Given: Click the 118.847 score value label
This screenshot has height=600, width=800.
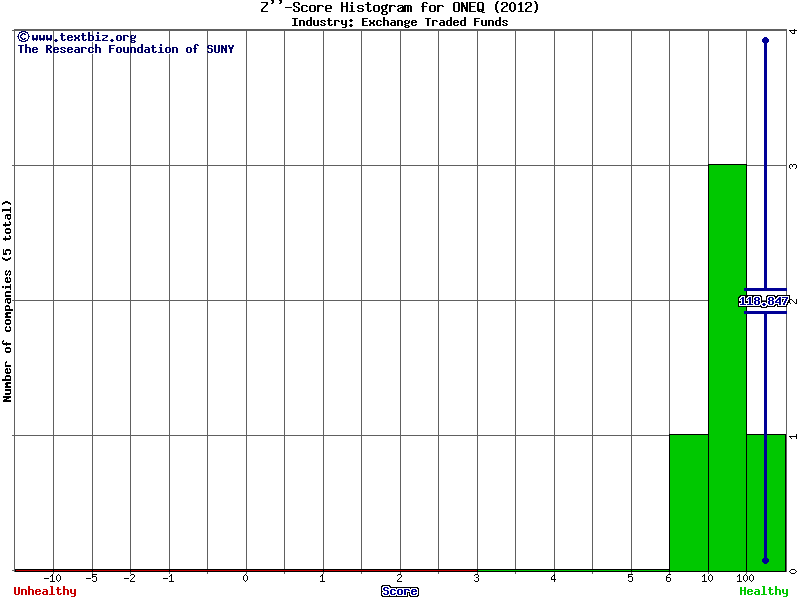Looking at the screenshot, I should (x=764, y=301).
